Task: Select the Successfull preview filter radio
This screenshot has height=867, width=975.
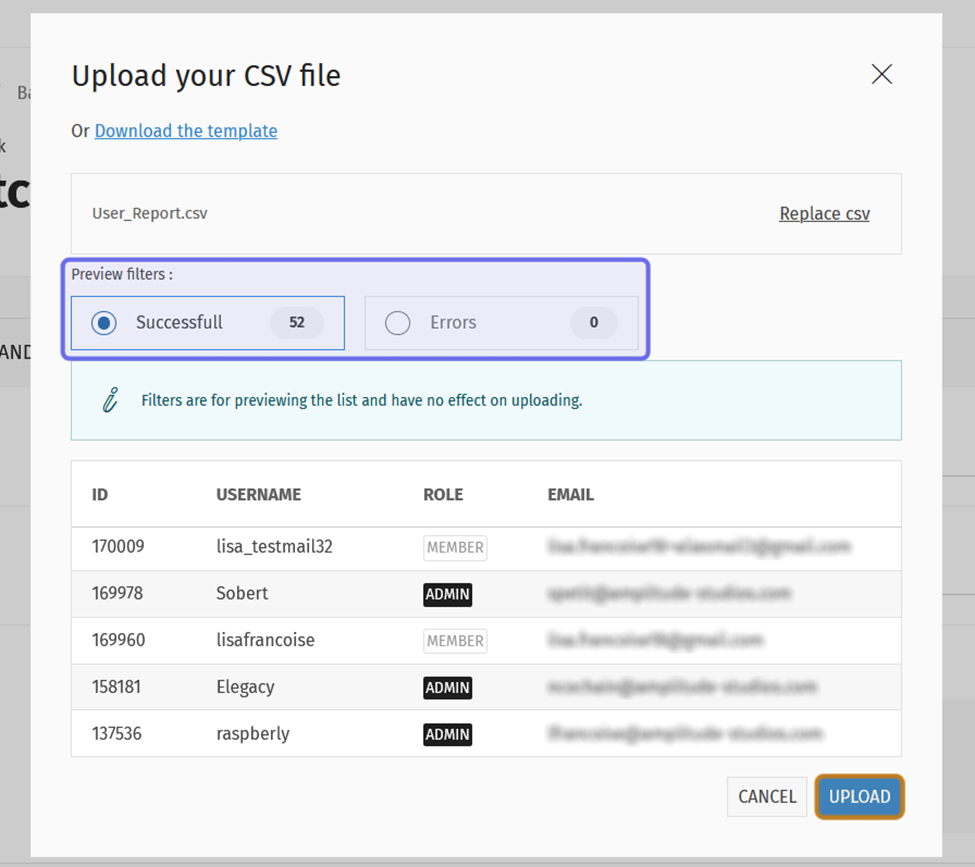Action: pyautogui.click(x=104, y=323)
